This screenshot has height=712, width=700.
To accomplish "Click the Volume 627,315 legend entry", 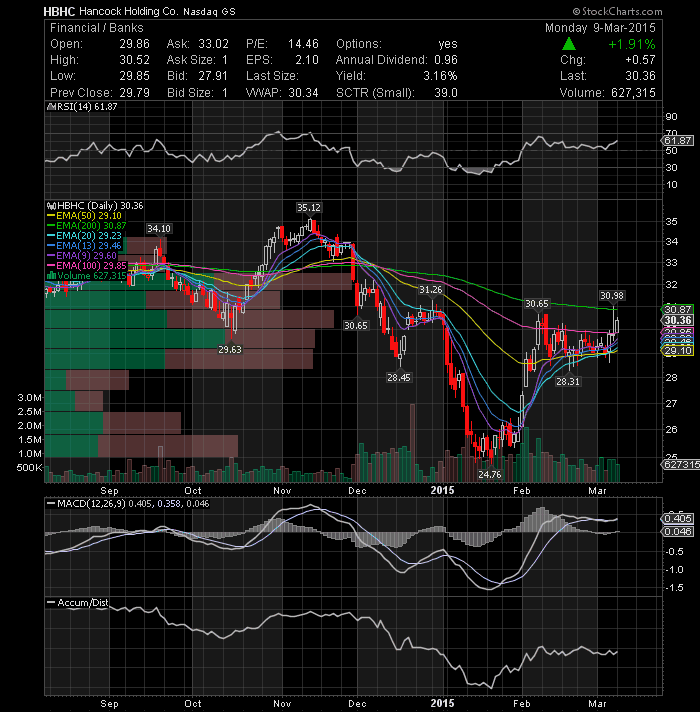I will point(91,276).
